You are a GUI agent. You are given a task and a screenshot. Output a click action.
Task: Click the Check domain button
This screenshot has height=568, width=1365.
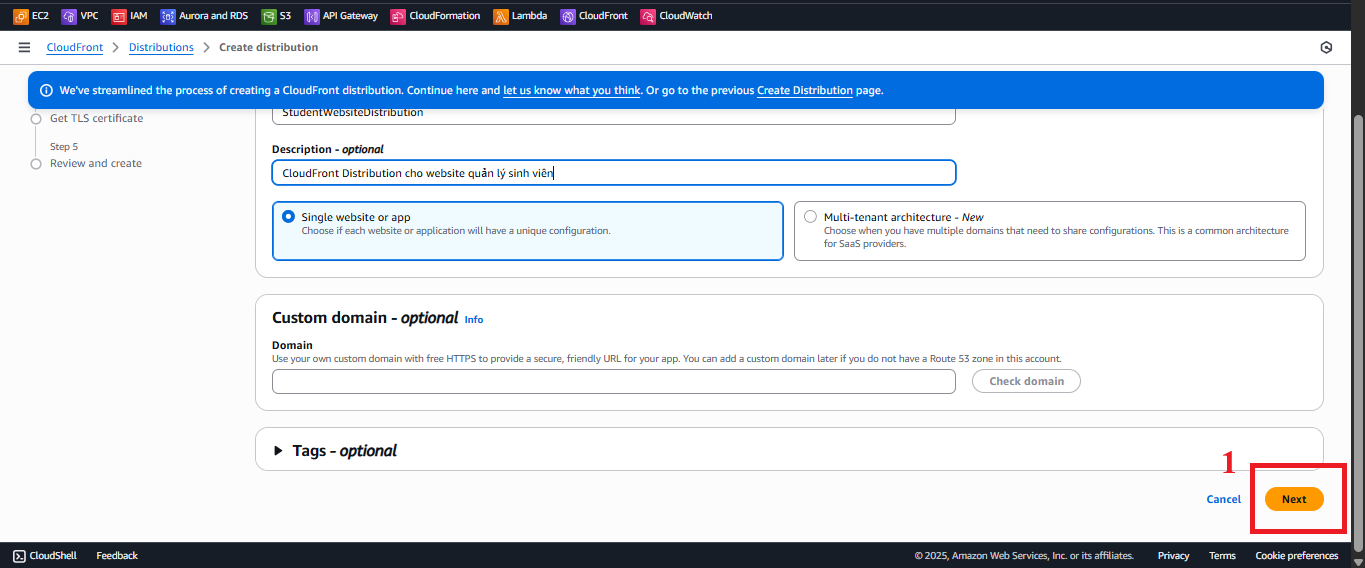(x=1026, y=381)
